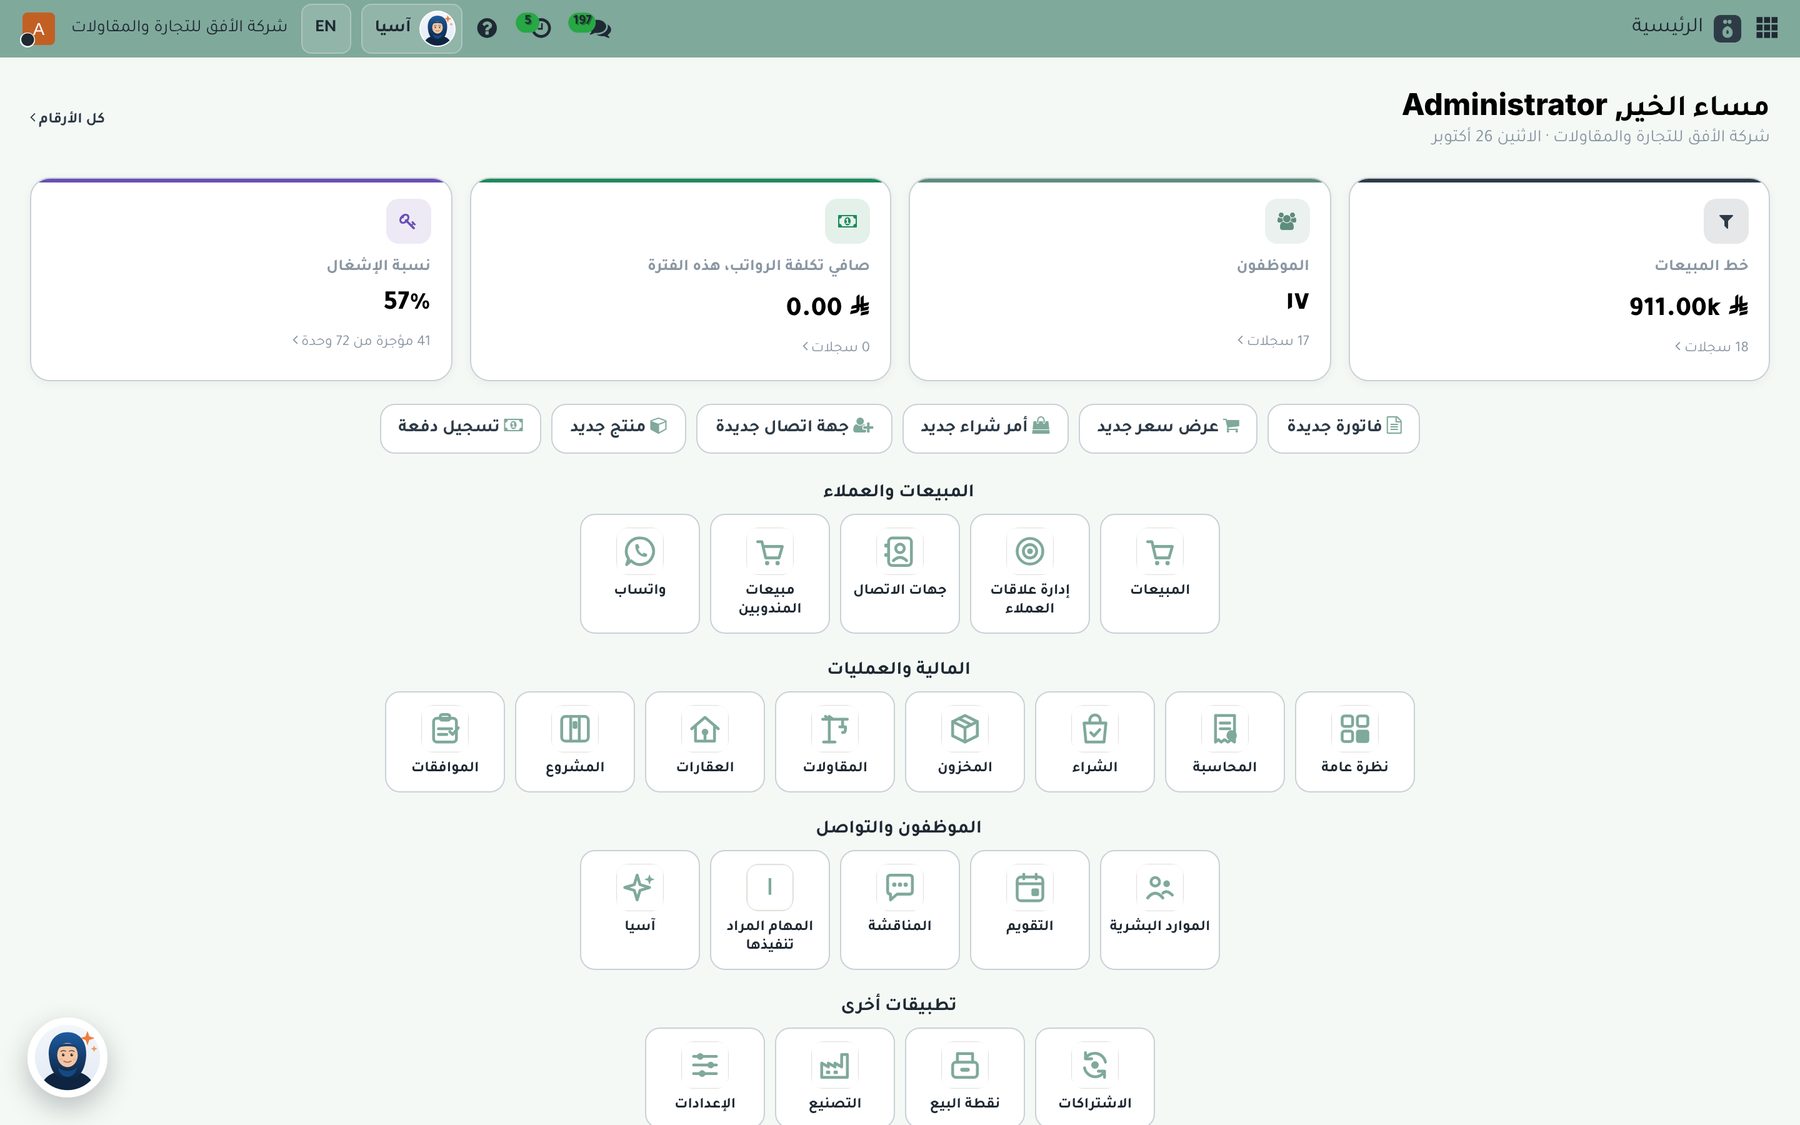Open the Real Estate (العقارات) app

tap(705, 742)
